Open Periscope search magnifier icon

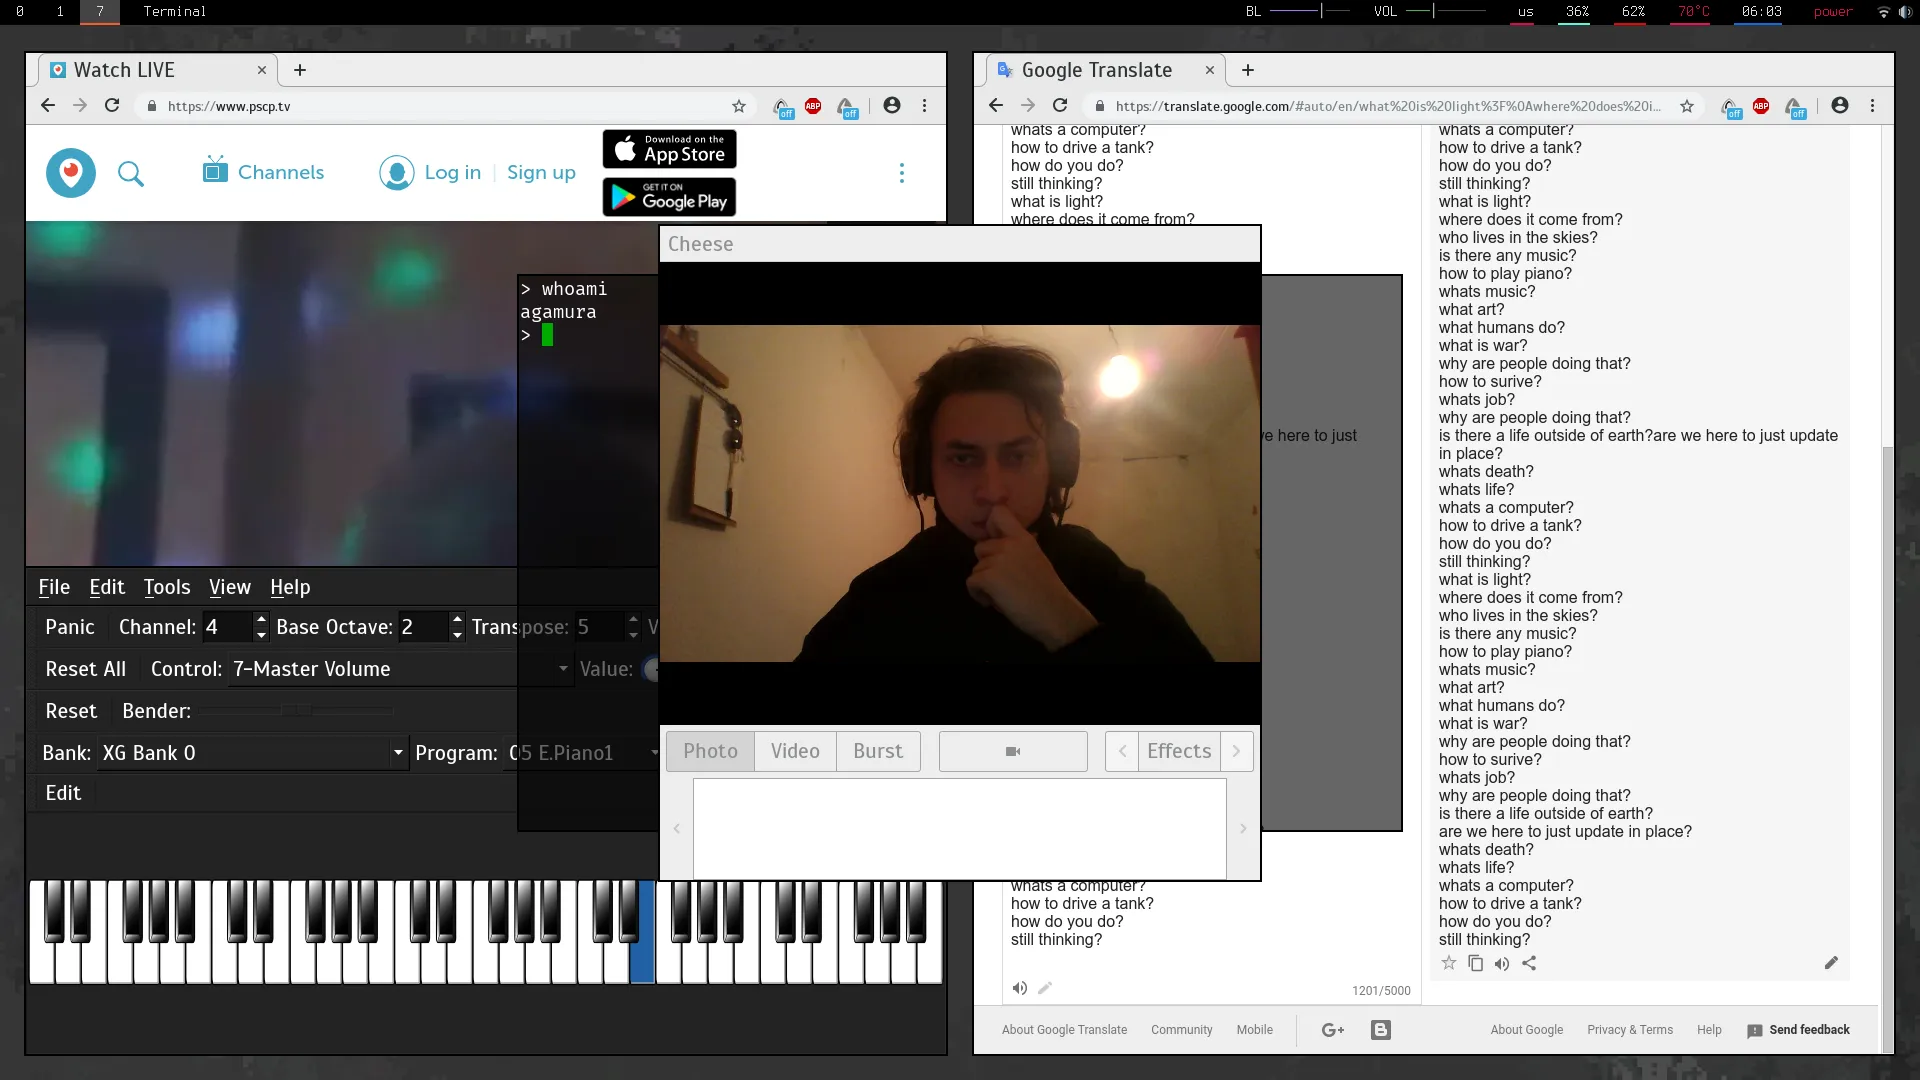[x=131, y=174]
